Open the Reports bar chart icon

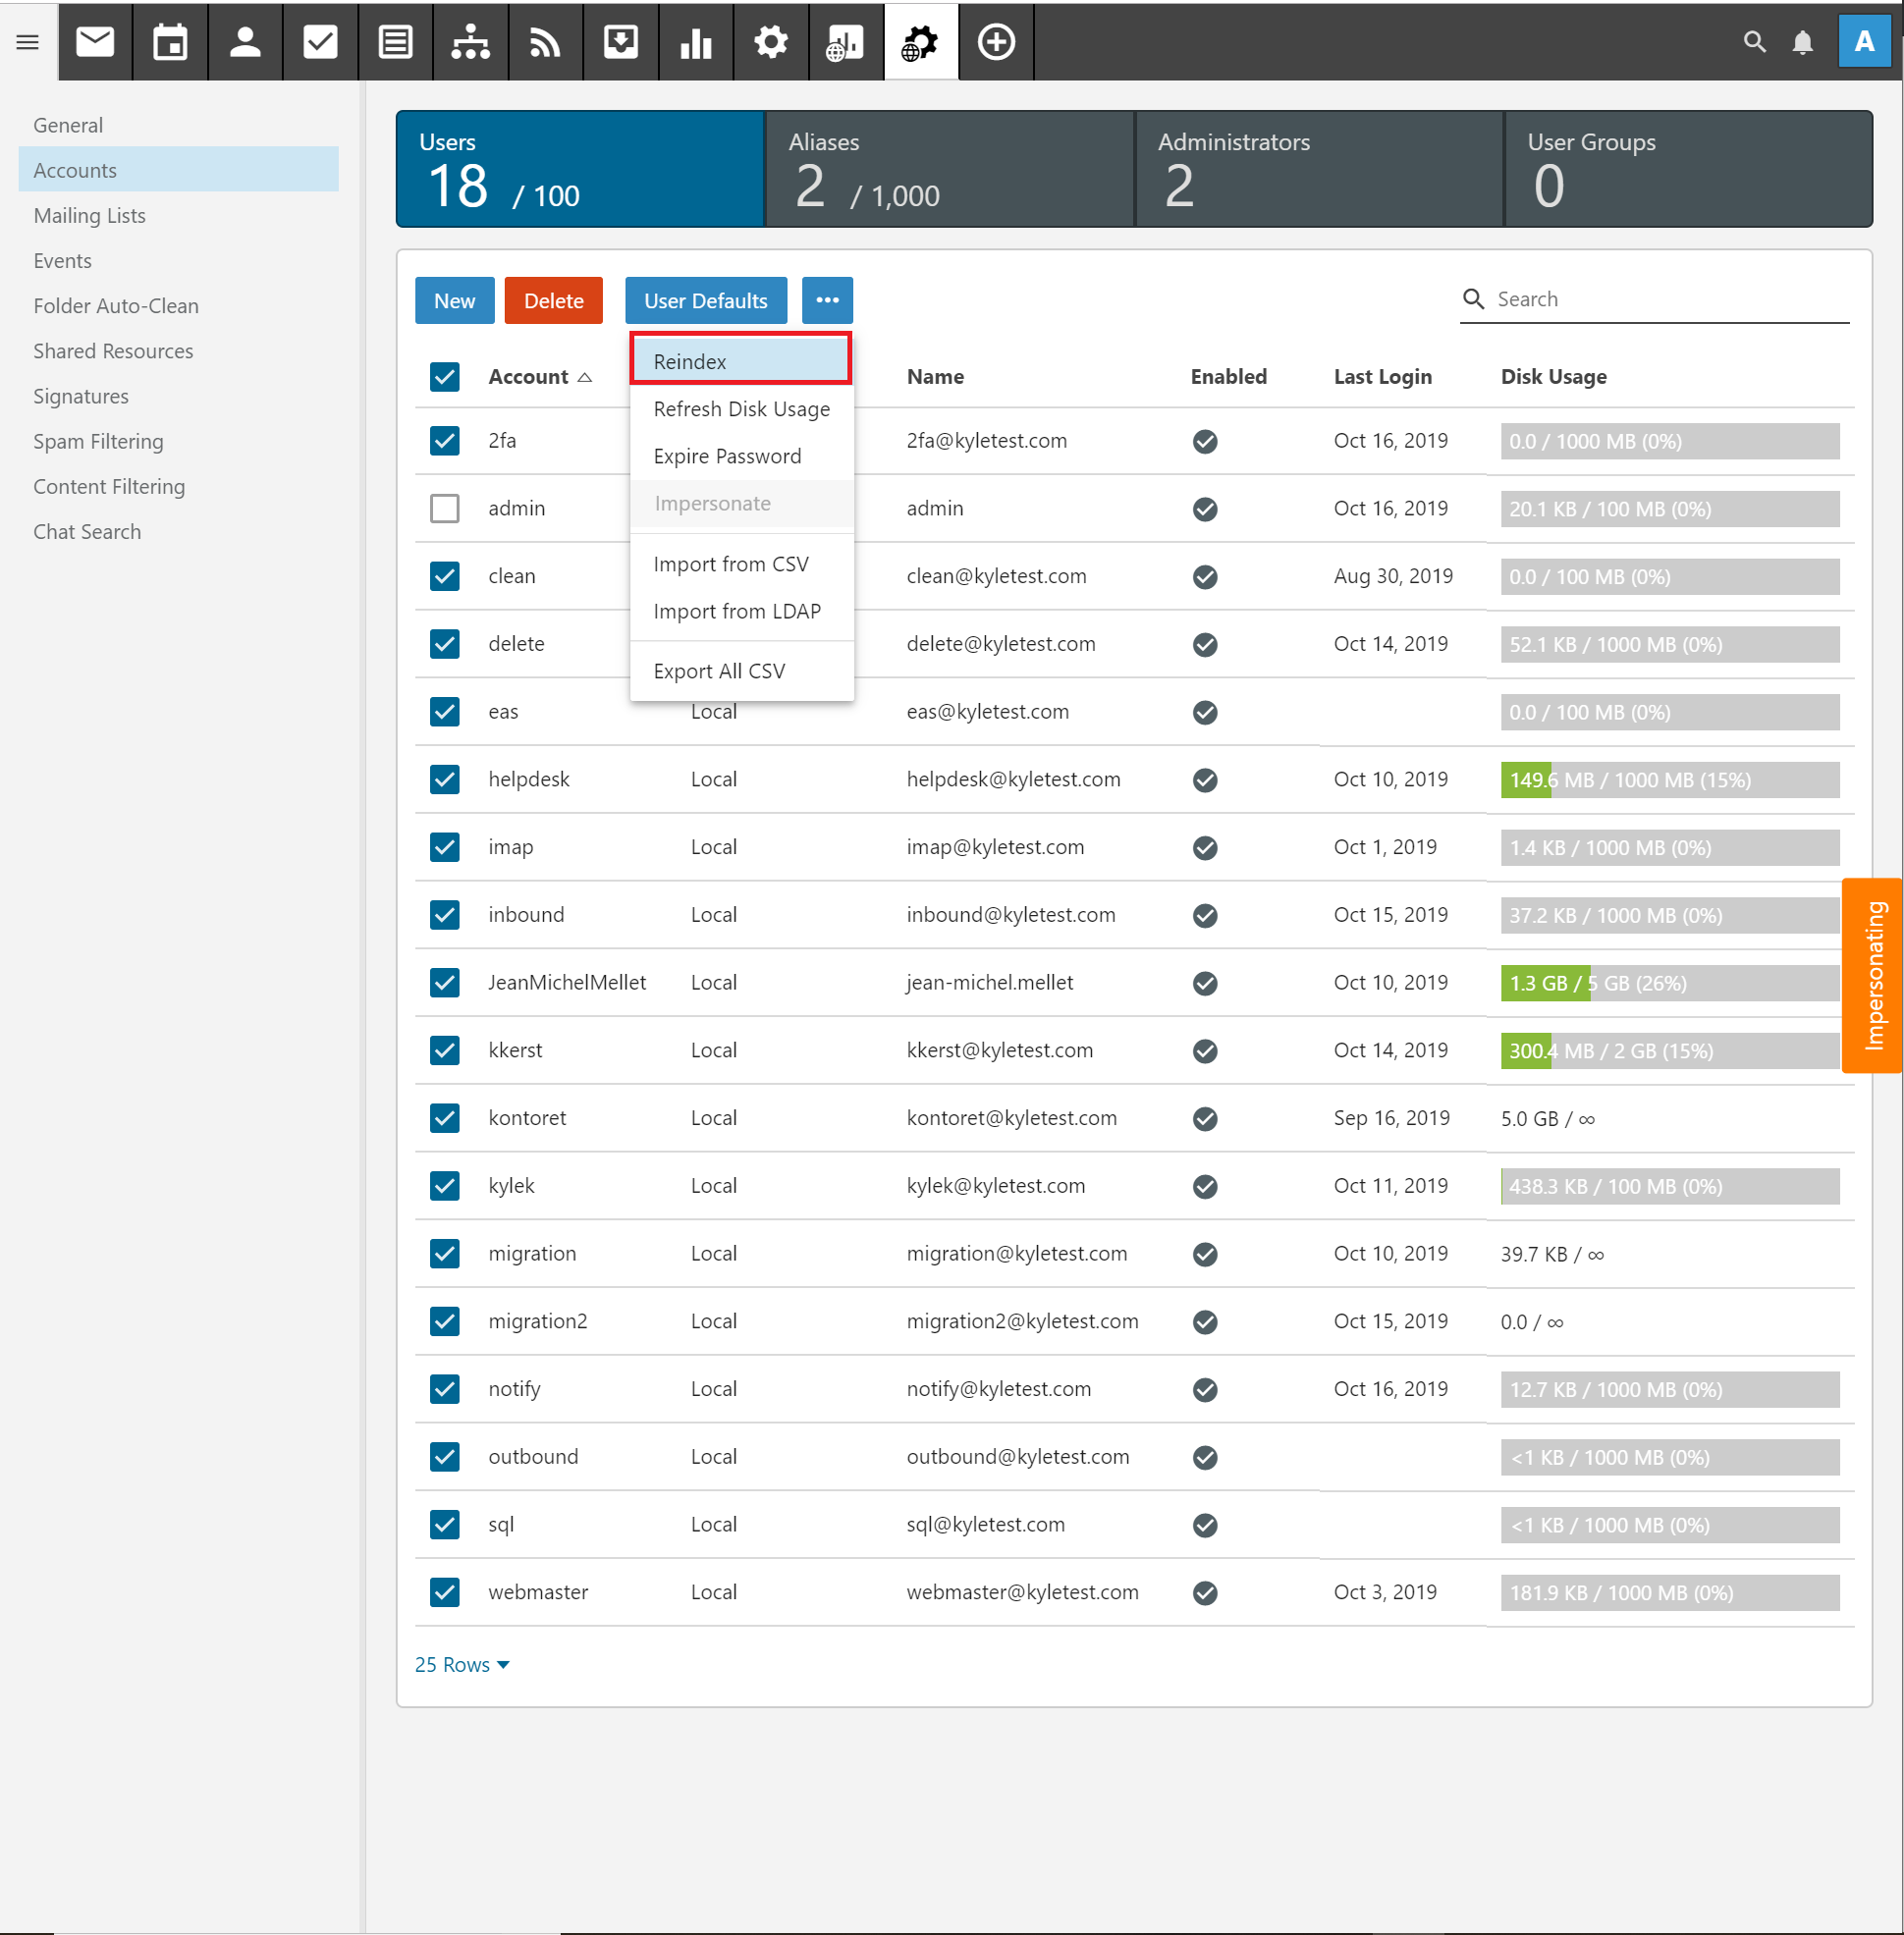coord(695,42)
